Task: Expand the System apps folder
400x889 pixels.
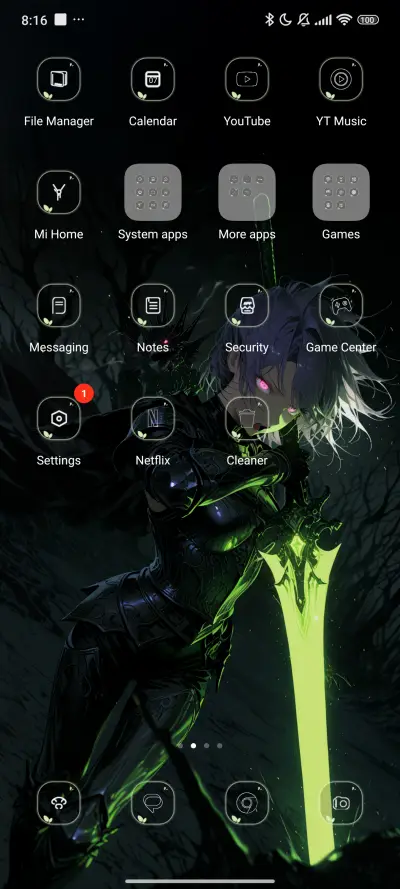Action: tap(153, 192)
